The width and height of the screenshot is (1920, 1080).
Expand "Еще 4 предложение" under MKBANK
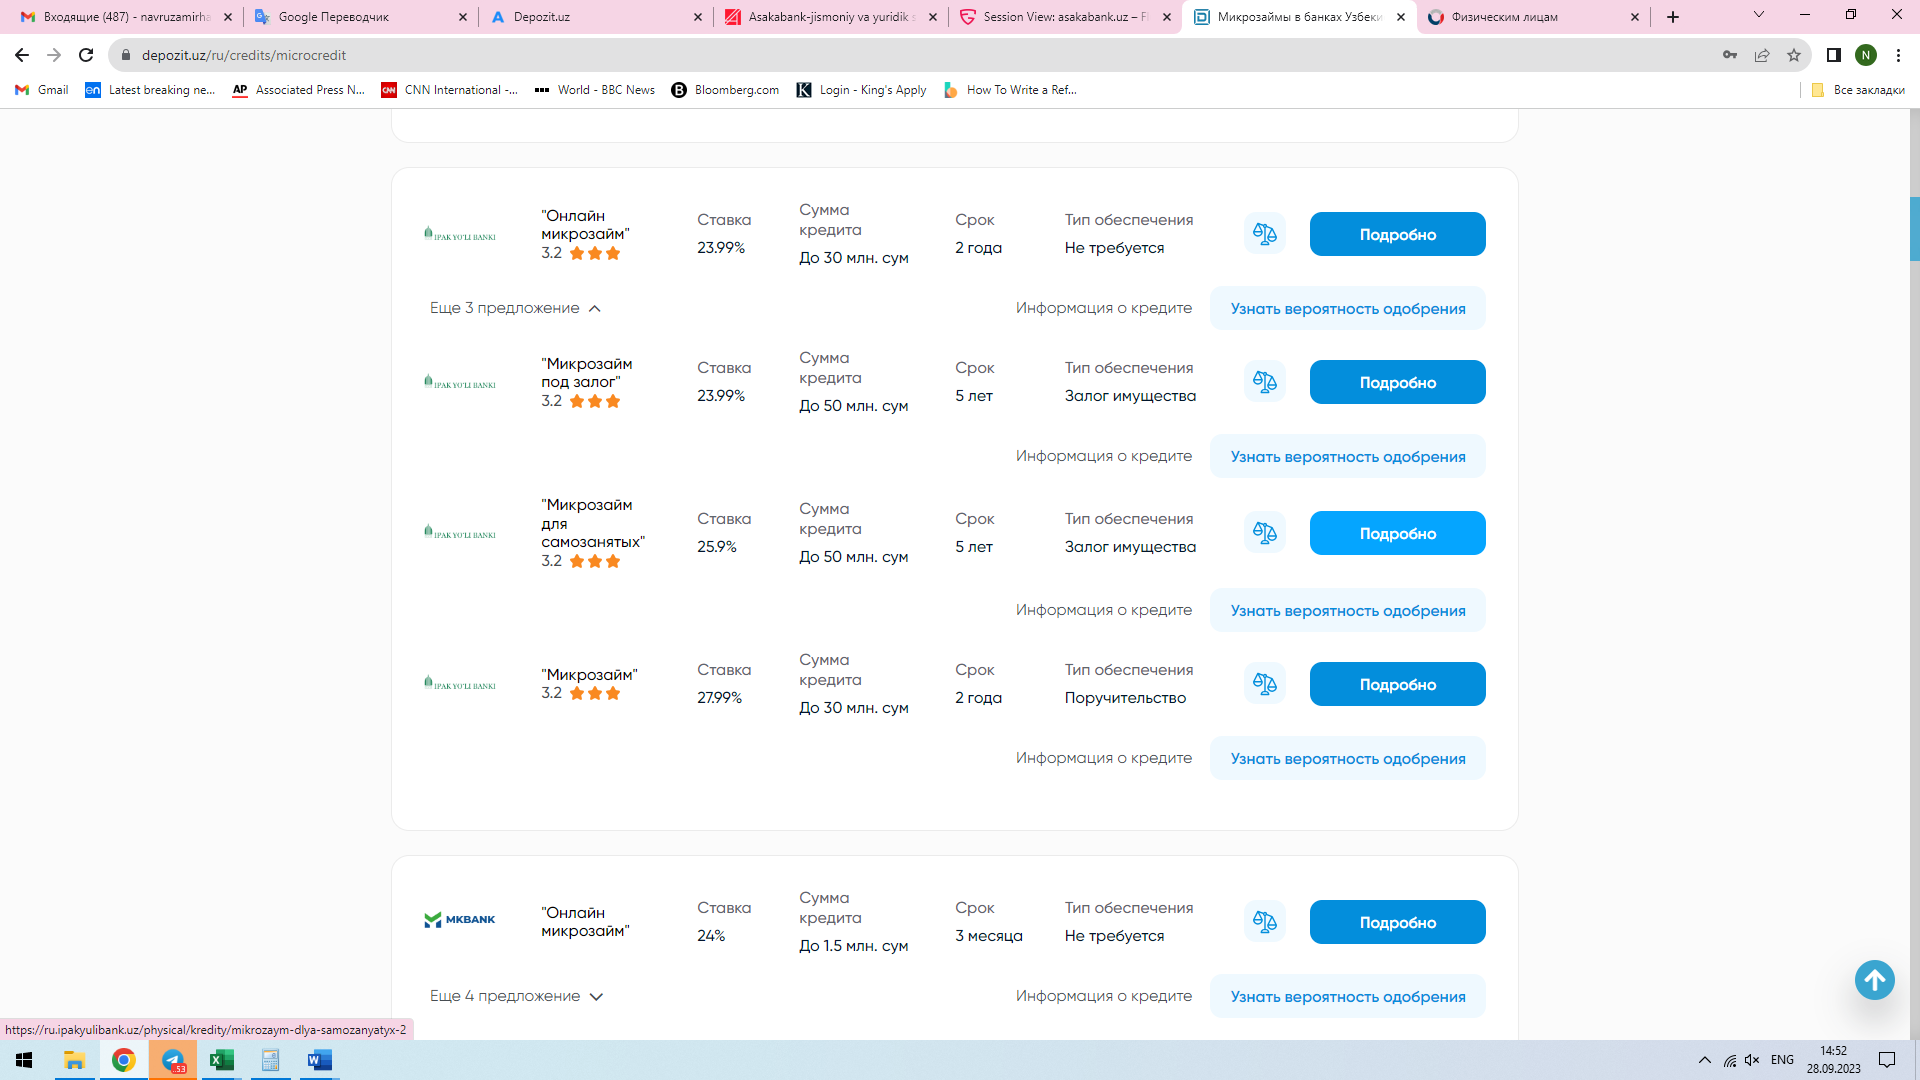click(x=516, y=996)
